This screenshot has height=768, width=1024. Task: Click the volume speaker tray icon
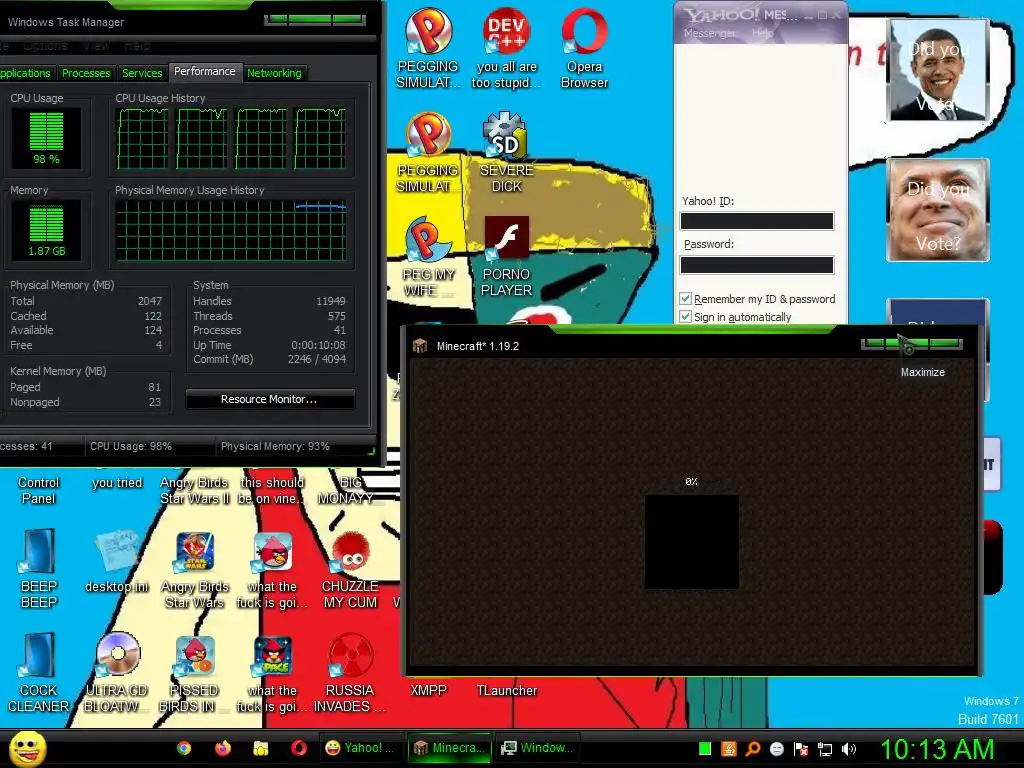pos(849,749)
